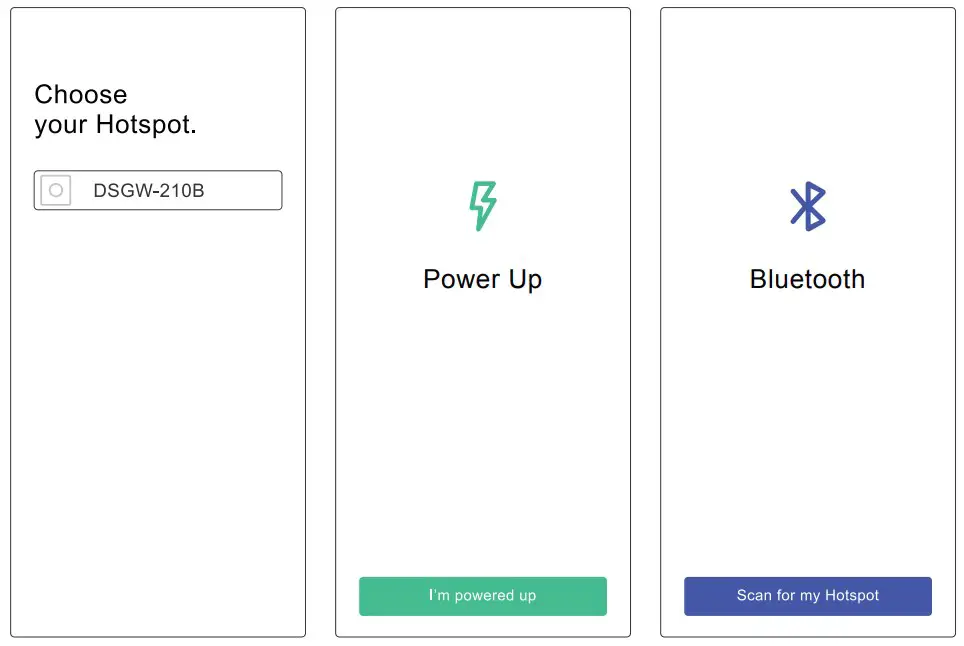Click the "Power Up" heading text
The height and width of the screenshot is (646, 964).
[x=482, y=279]
